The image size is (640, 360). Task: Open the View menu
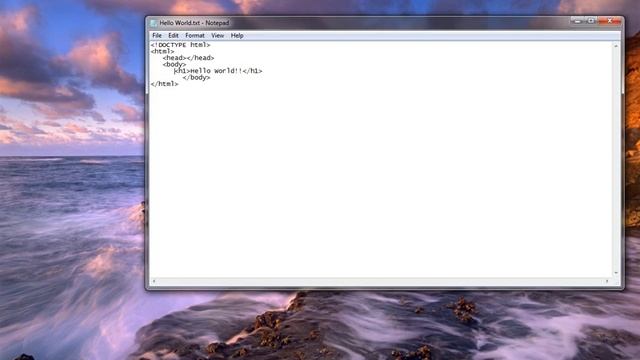click(218, 36)
